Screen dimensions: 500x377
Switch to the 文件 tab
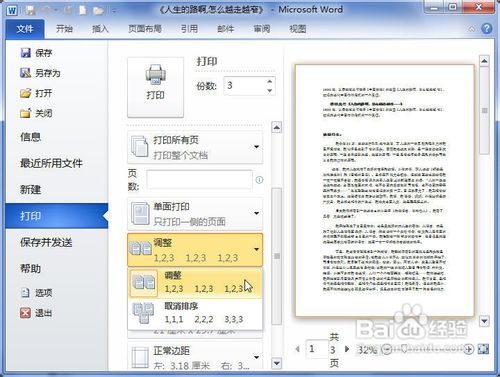25,29
